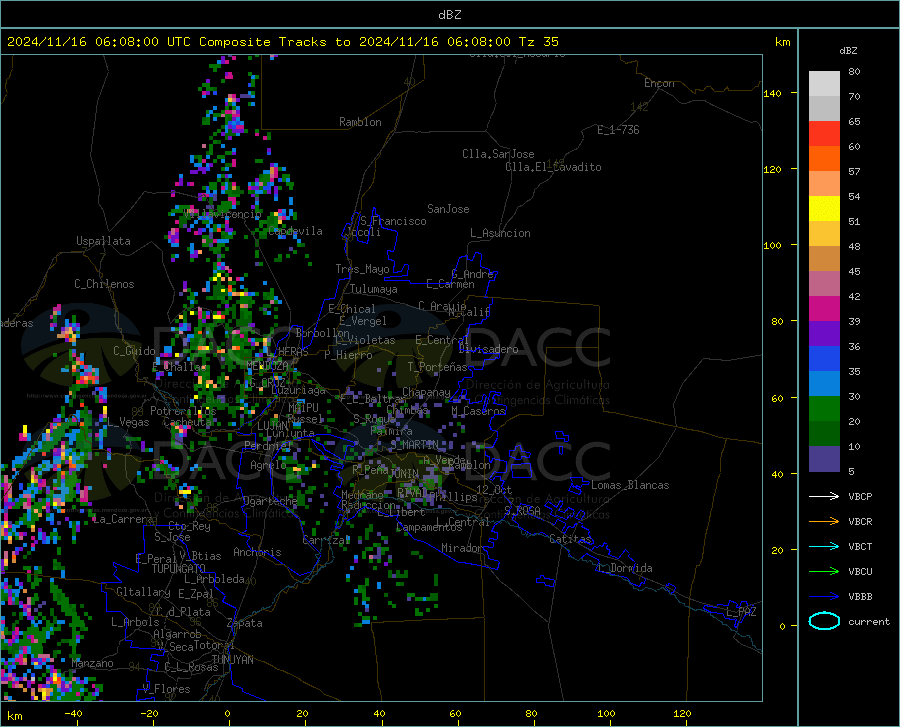This screenshot has height=727, width=900.
Task: Select the dark purple 5 dBZ swatch
Action: tap(824, 459)
